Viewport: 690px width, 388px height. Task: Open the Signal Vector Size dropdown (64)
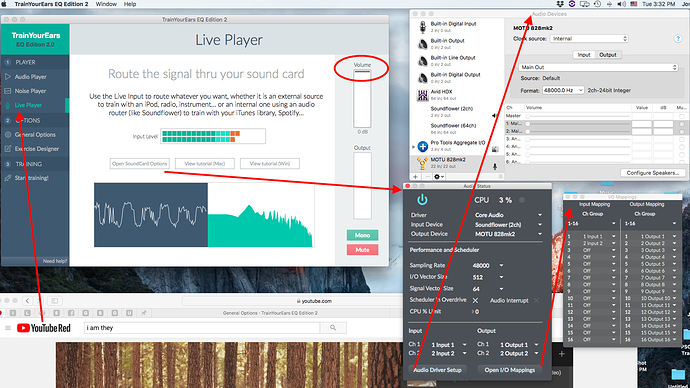[488, 289]
